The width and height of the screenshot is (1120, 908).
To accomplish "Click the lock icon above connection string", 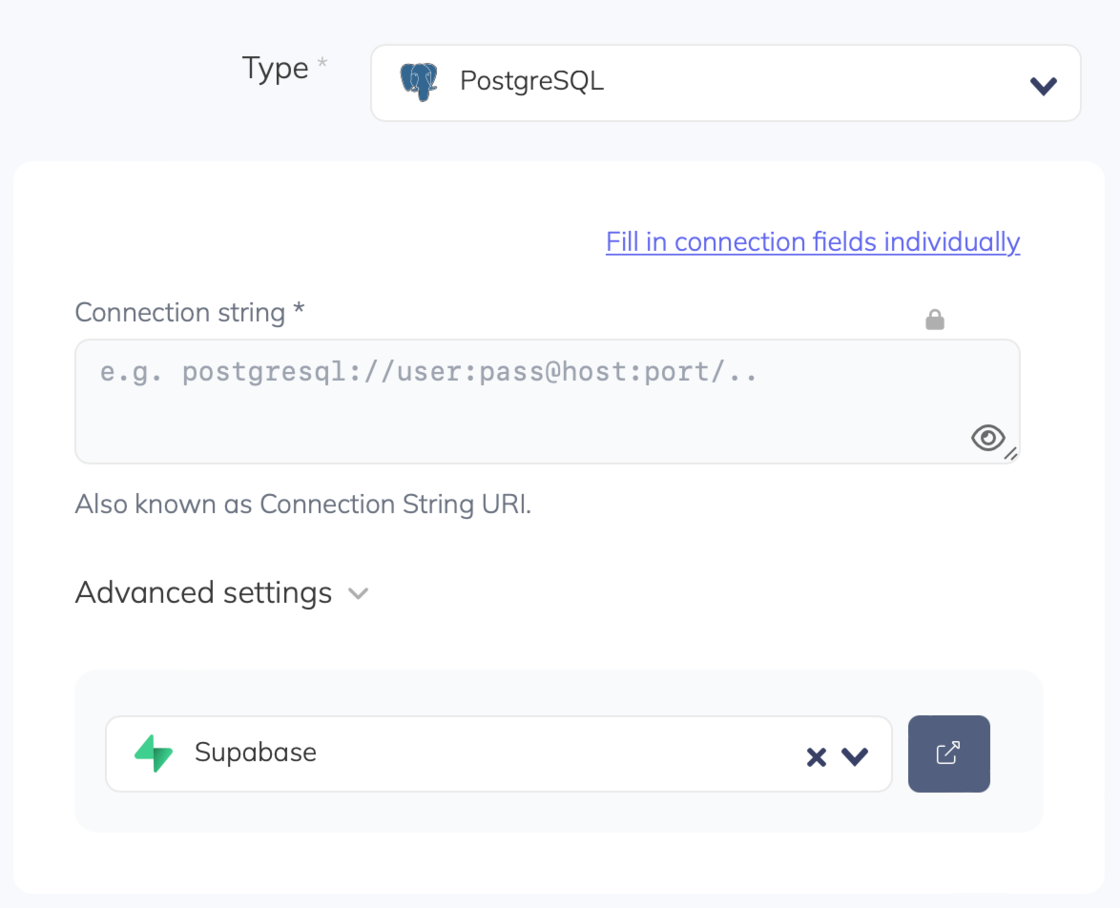I will pos(935,320).
